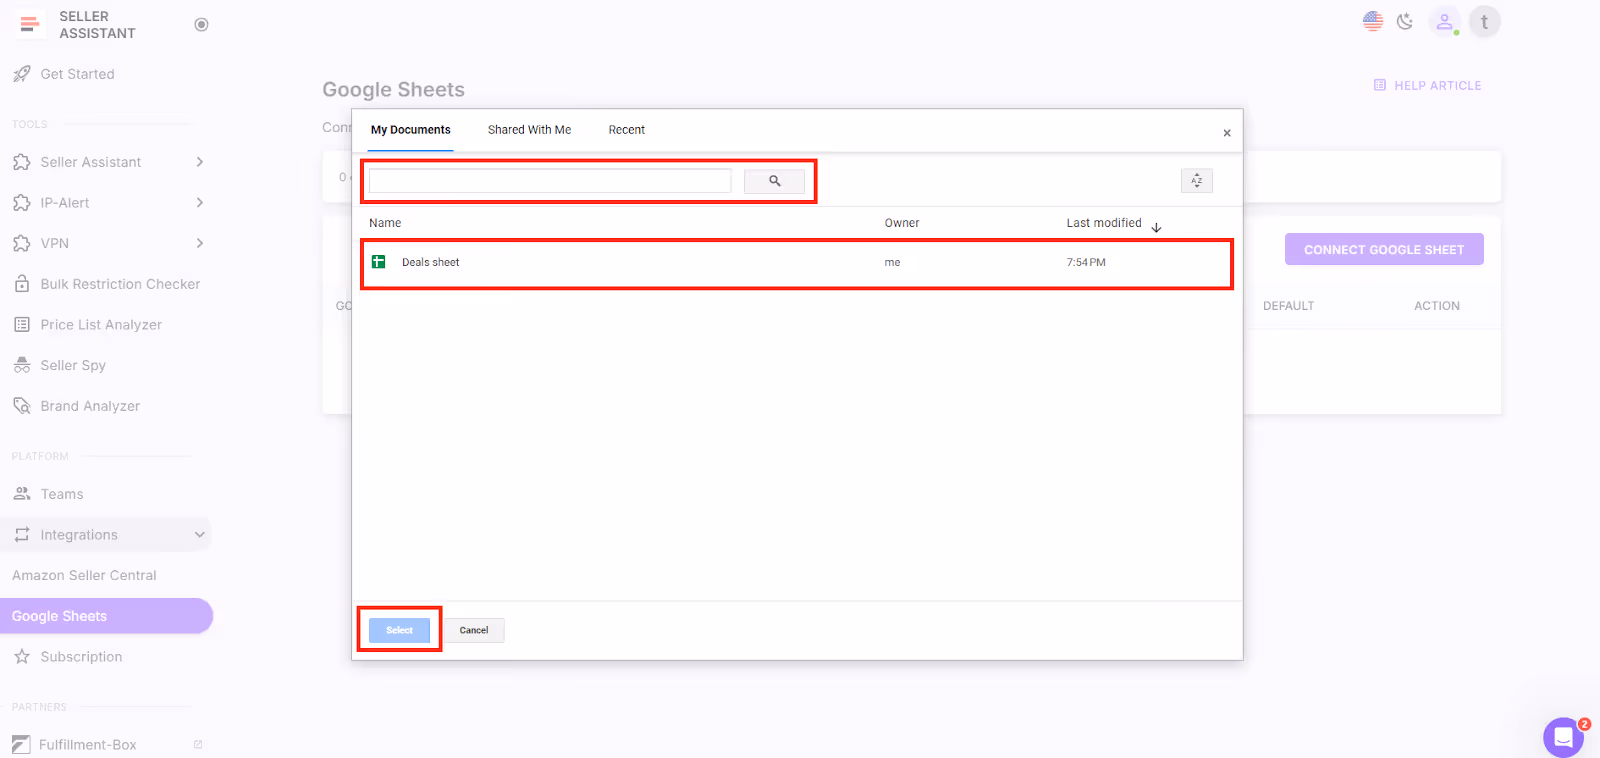The width and height of the screenshot is (1600, 758).
Task: Change language via US flag icon
Action: point(1373,22)
